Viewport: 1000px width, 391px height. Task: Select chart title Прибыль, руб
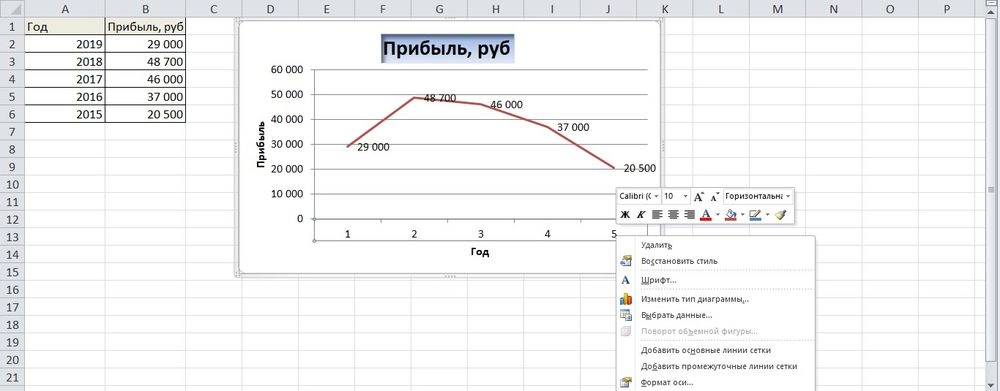click(x=448, y=49)
